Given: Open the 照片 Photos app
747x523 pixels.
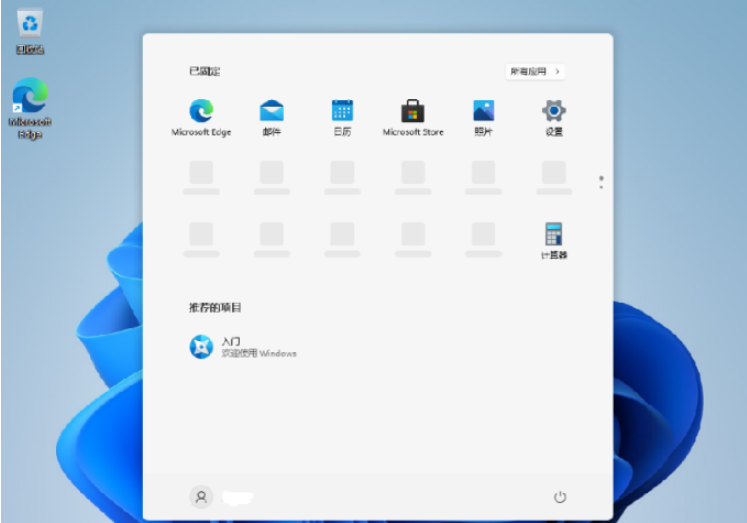Looking at the screenshot, I should [483, 118].
